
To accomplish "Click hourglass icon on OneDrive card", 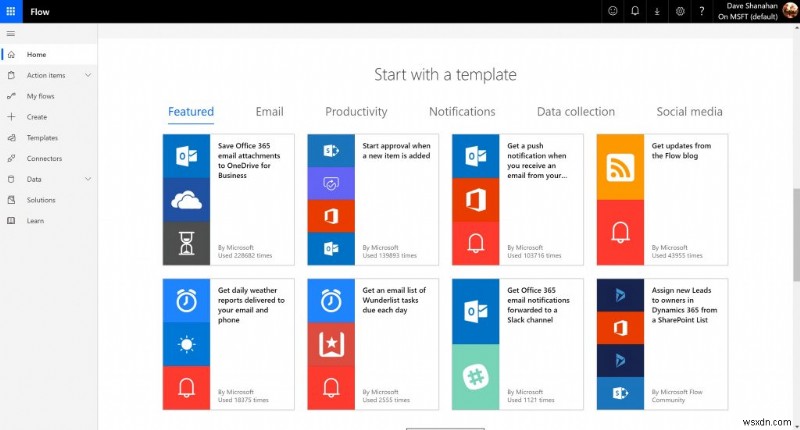I will pos(186,243).
